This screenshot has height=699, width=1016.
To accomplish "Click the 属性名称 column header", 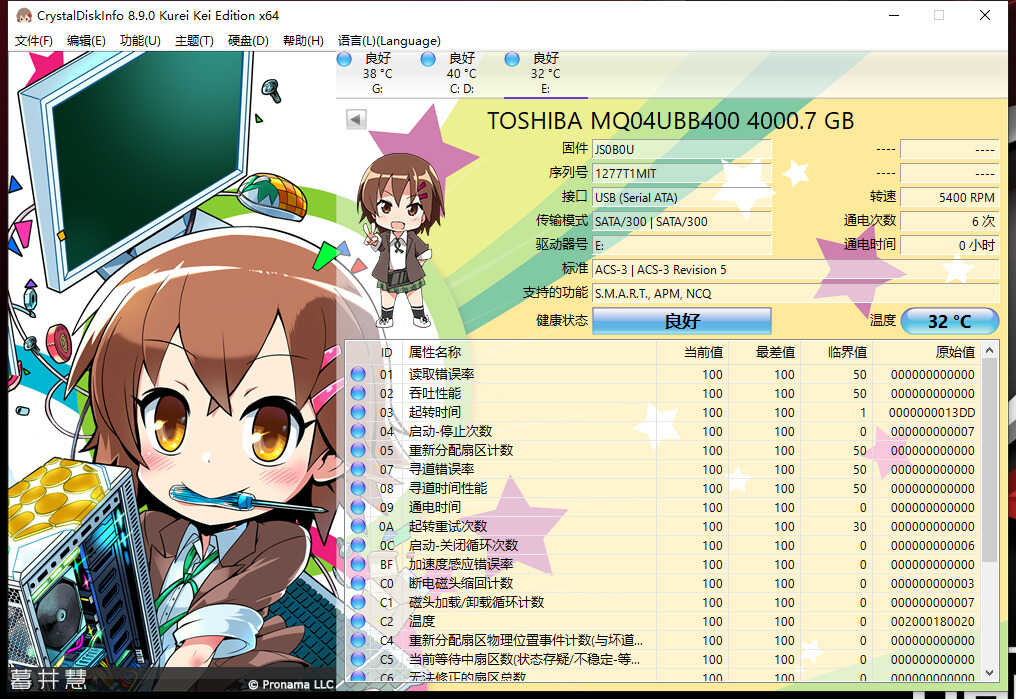I will pos(529,352).
